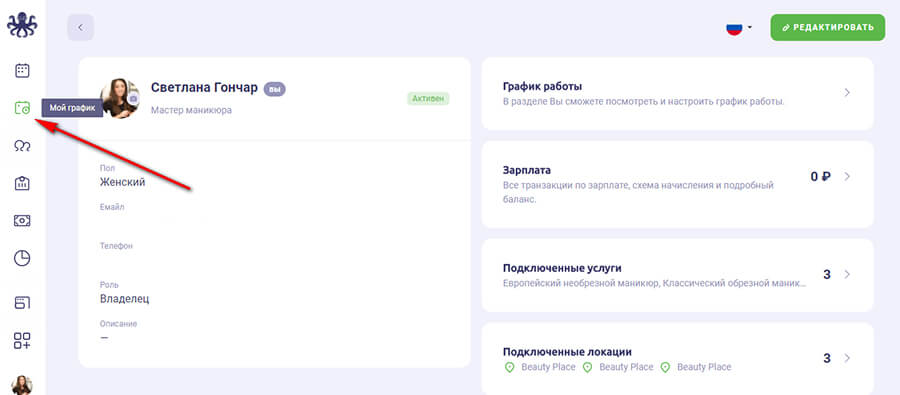Viewport: 900px width, 395px height.
Task: Expand Зарплата chevron arrow
Action: [847, 176]
